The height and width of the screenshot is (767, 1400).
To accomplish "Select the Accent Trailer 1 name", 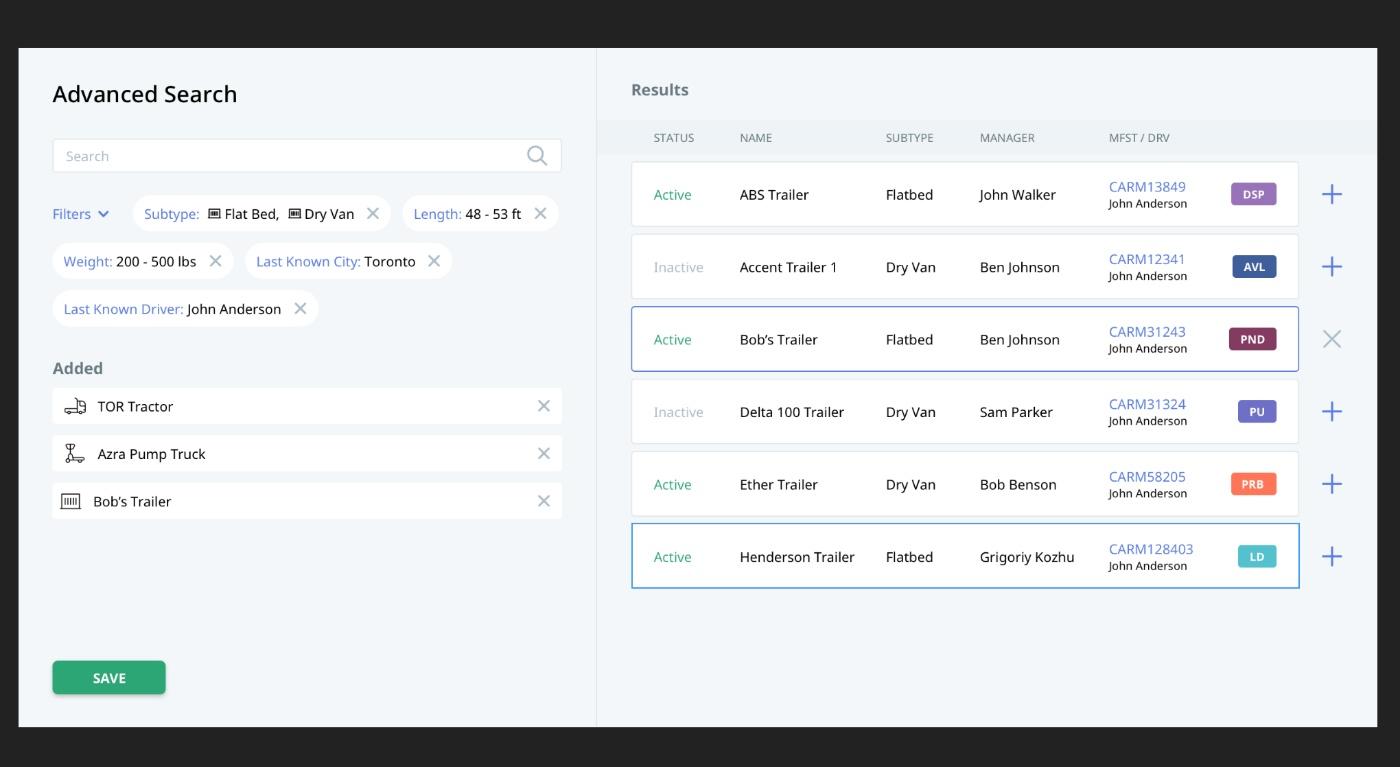I will coord(788,267).
